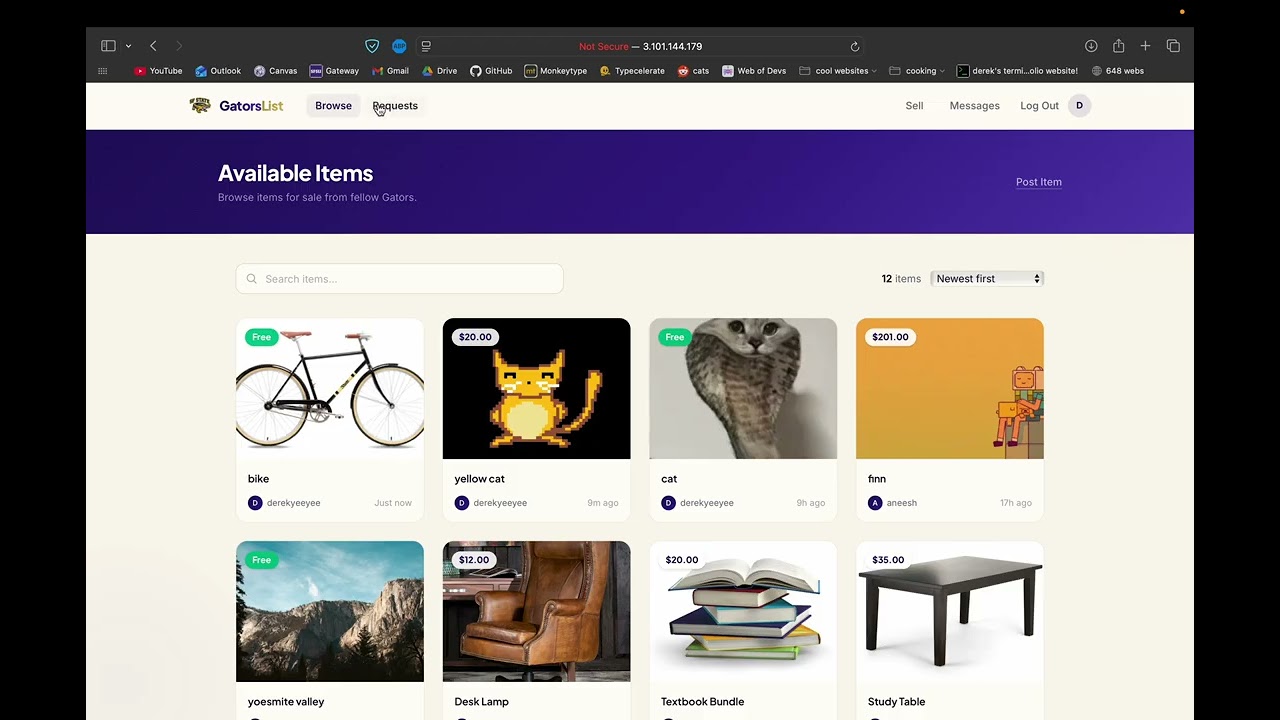The width and height of the screenshot is (1280, 720).
Task: Click the Post Item link
Action: tap(1038, 182)
